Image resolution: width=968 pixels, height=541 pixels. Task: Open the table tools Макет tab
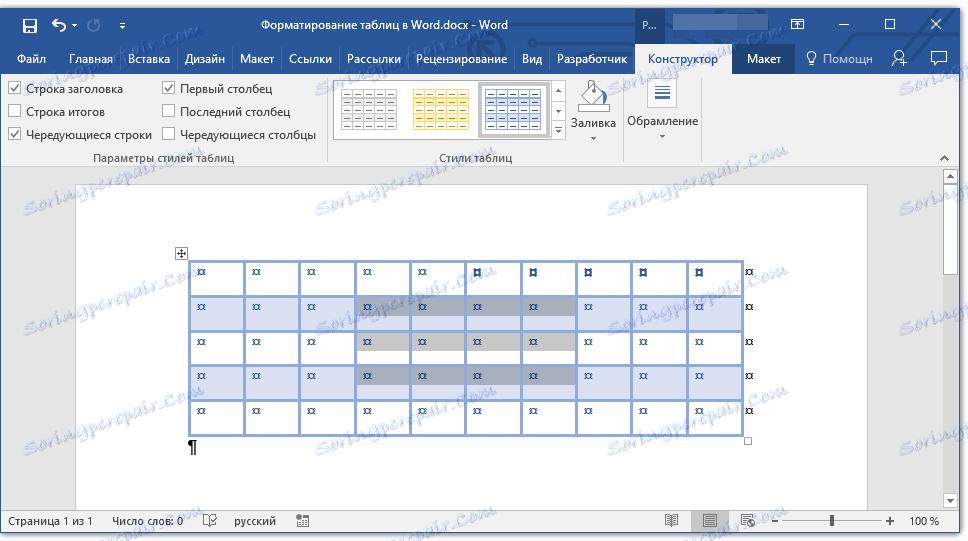click(x=764, y=59)
